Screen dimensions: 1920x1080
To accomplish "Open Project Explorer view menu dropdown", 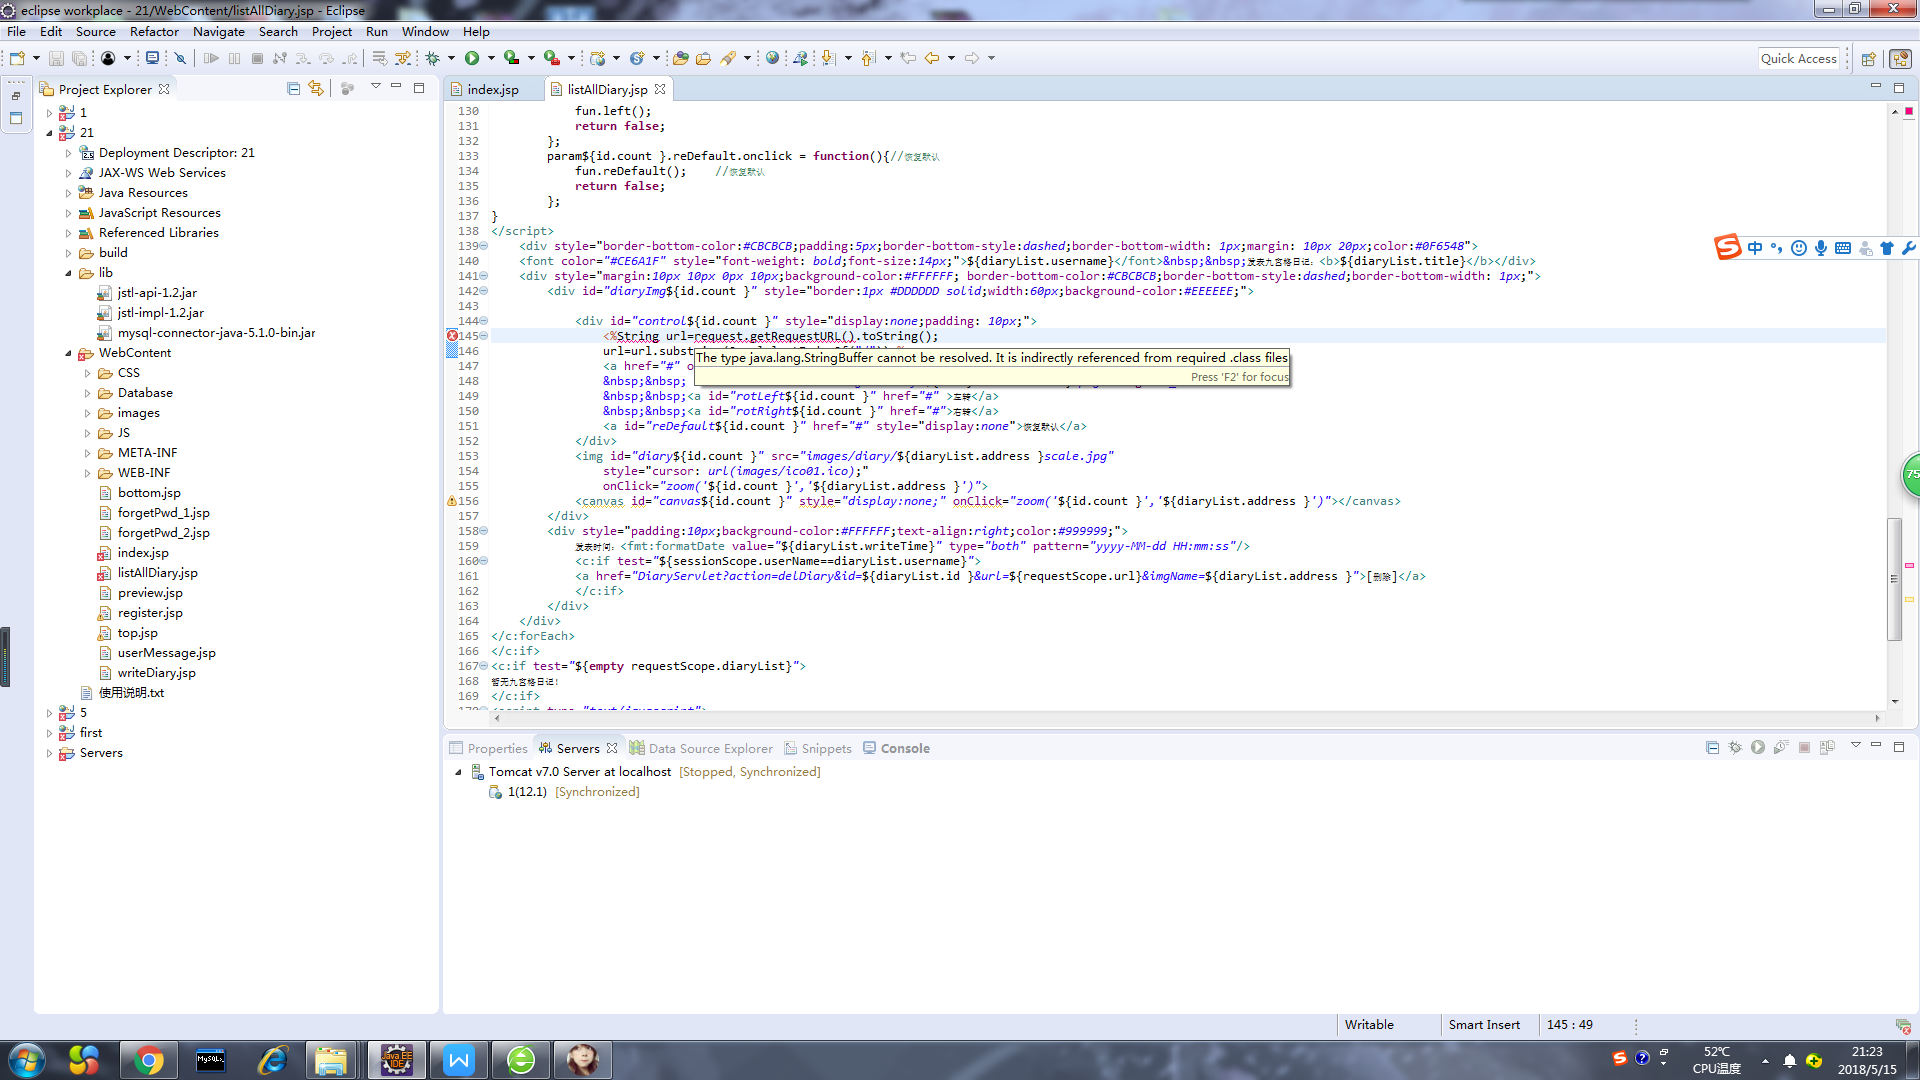I will click(x=376, y=87).
